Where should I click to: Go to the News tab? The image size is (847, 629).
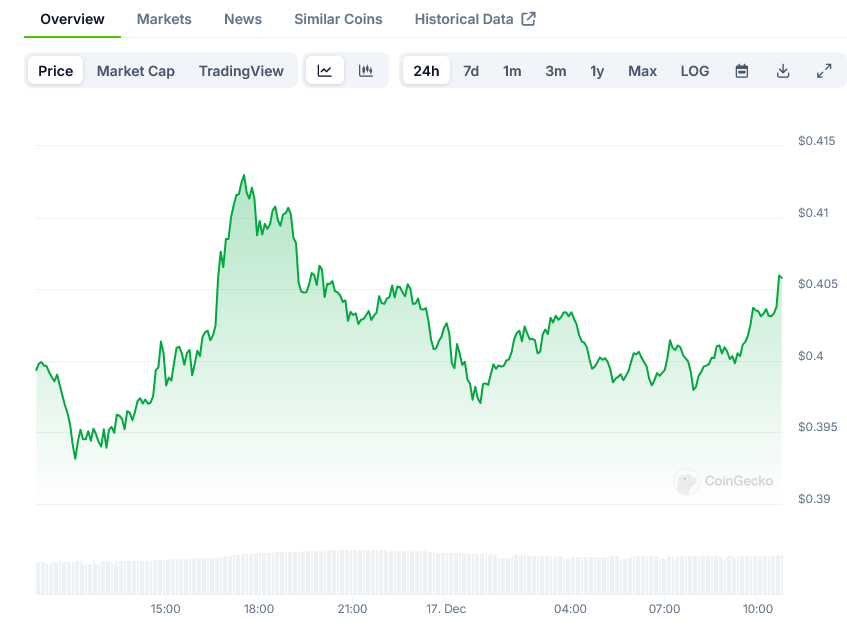click(243, 19)
